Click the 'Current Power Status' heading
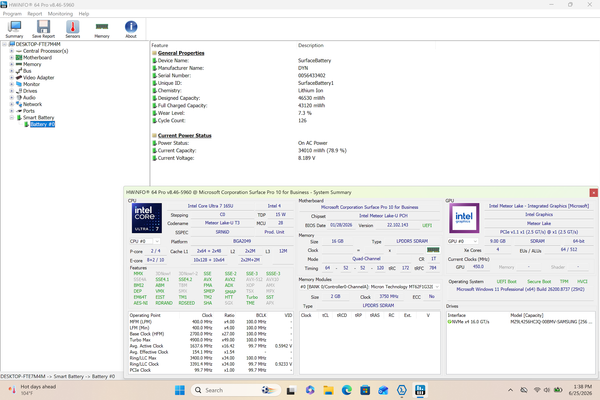The width and height of the screenshot is (600, 400). click(x=184, y=136)
